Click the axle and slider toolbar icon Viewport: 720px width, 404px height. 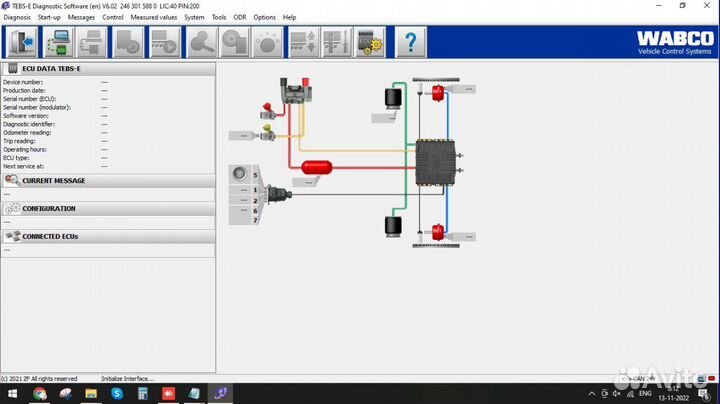pos(337,42)
